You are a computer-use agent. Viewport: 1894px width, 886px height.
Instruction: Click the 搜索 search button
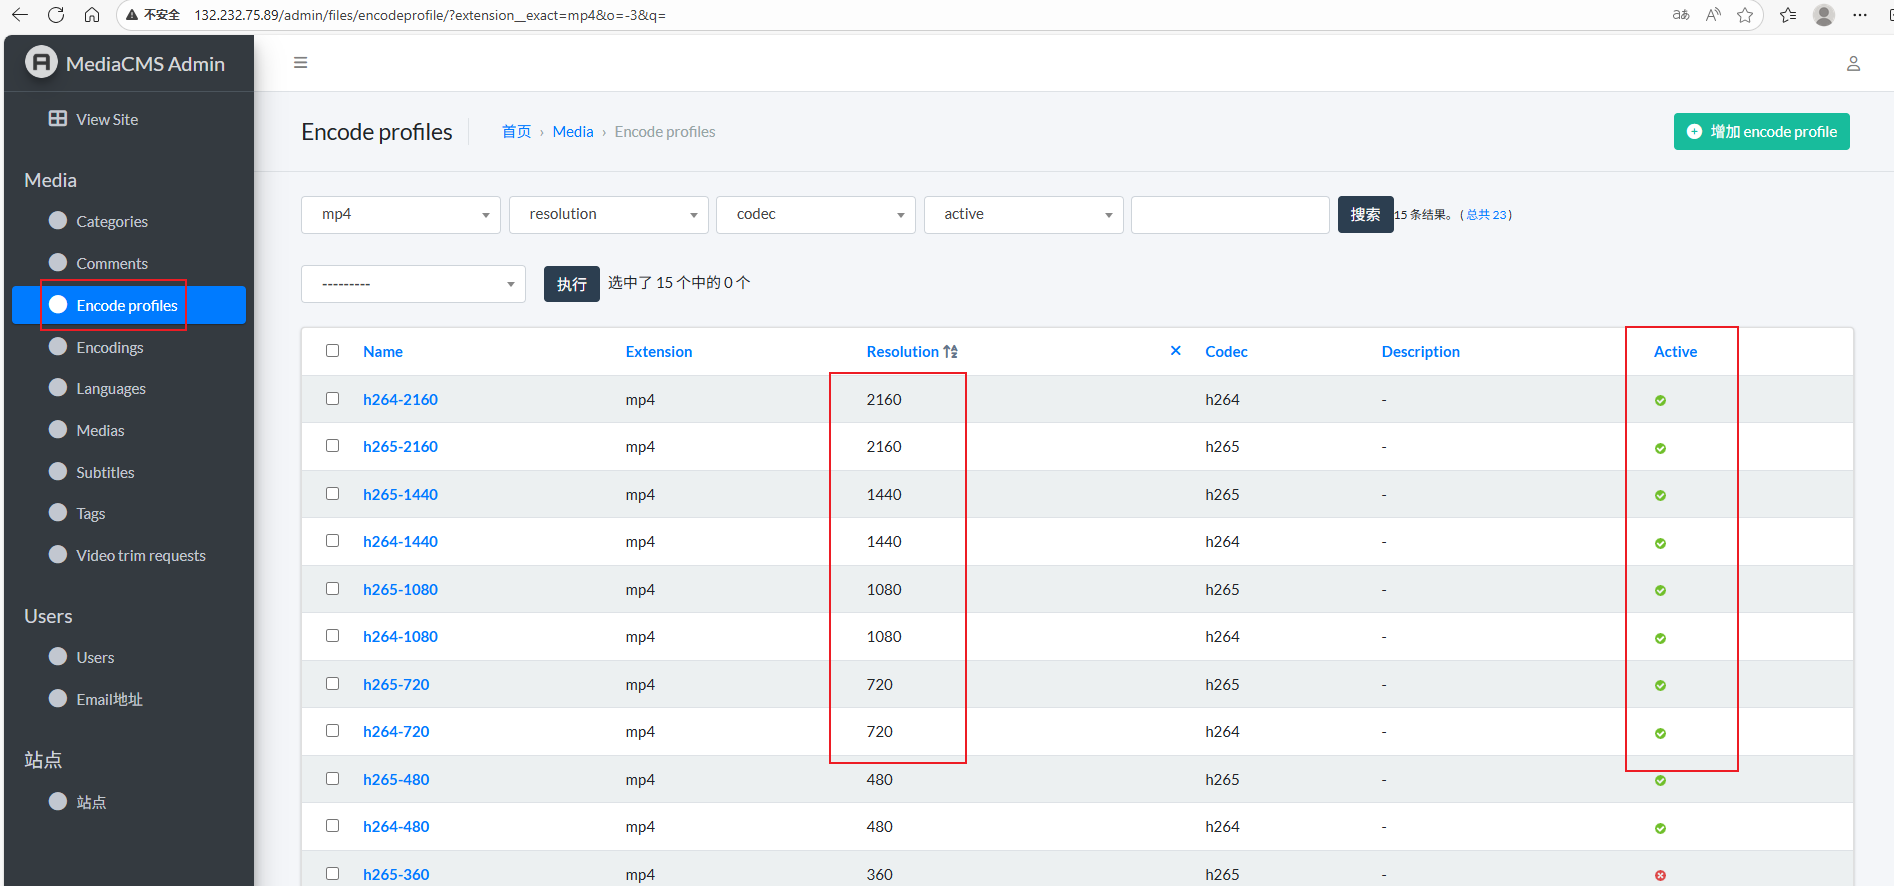pos(1365,214)
